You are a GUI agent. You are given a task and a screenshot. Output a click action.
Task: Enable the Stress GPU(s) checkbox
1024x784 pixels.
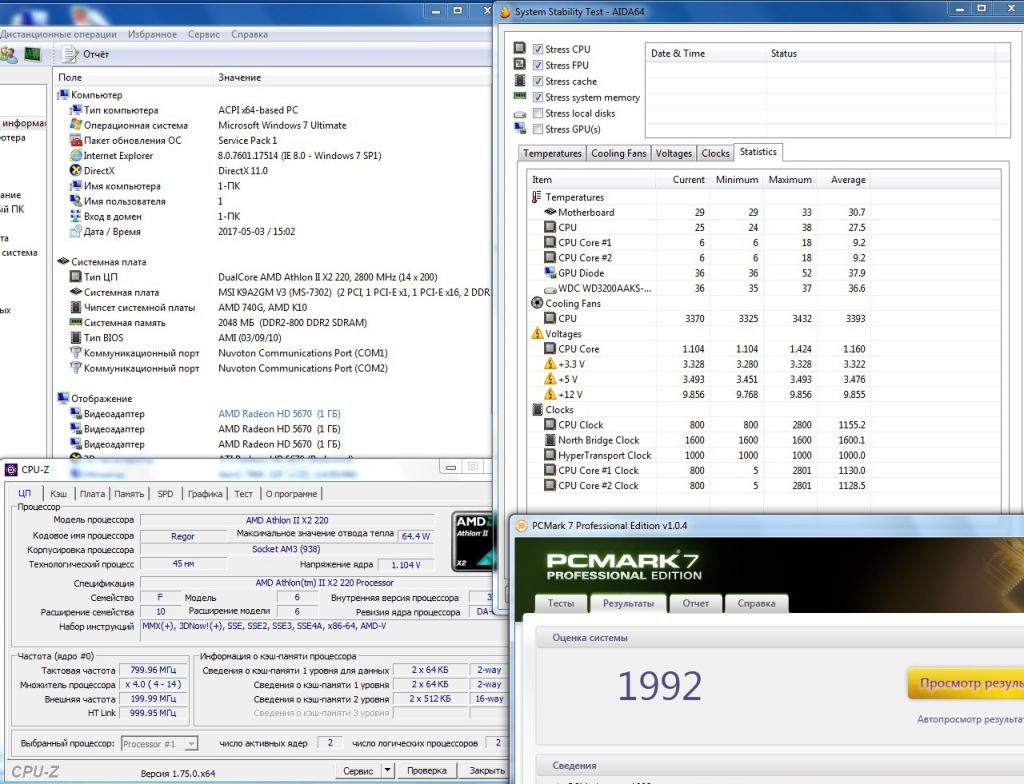click(x=538, y=129)
